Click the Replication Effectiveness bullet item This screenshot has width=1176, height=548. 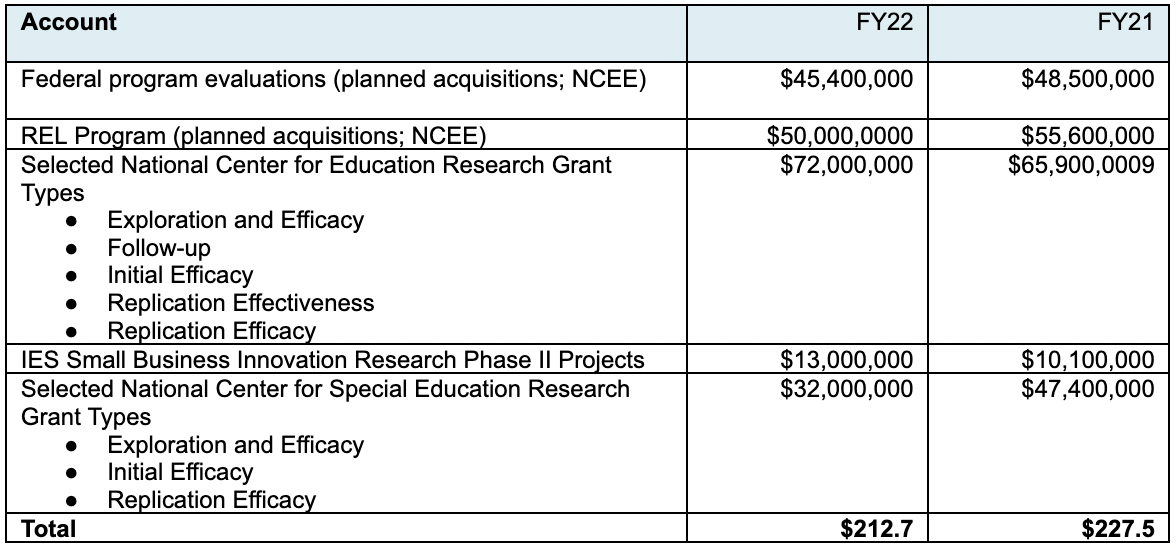241,303
